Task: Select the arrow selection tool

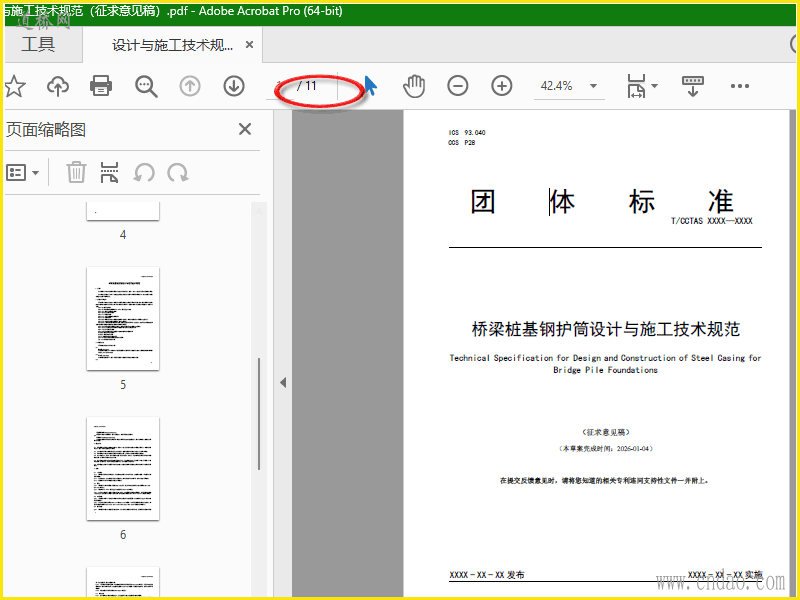Action: 370,85
